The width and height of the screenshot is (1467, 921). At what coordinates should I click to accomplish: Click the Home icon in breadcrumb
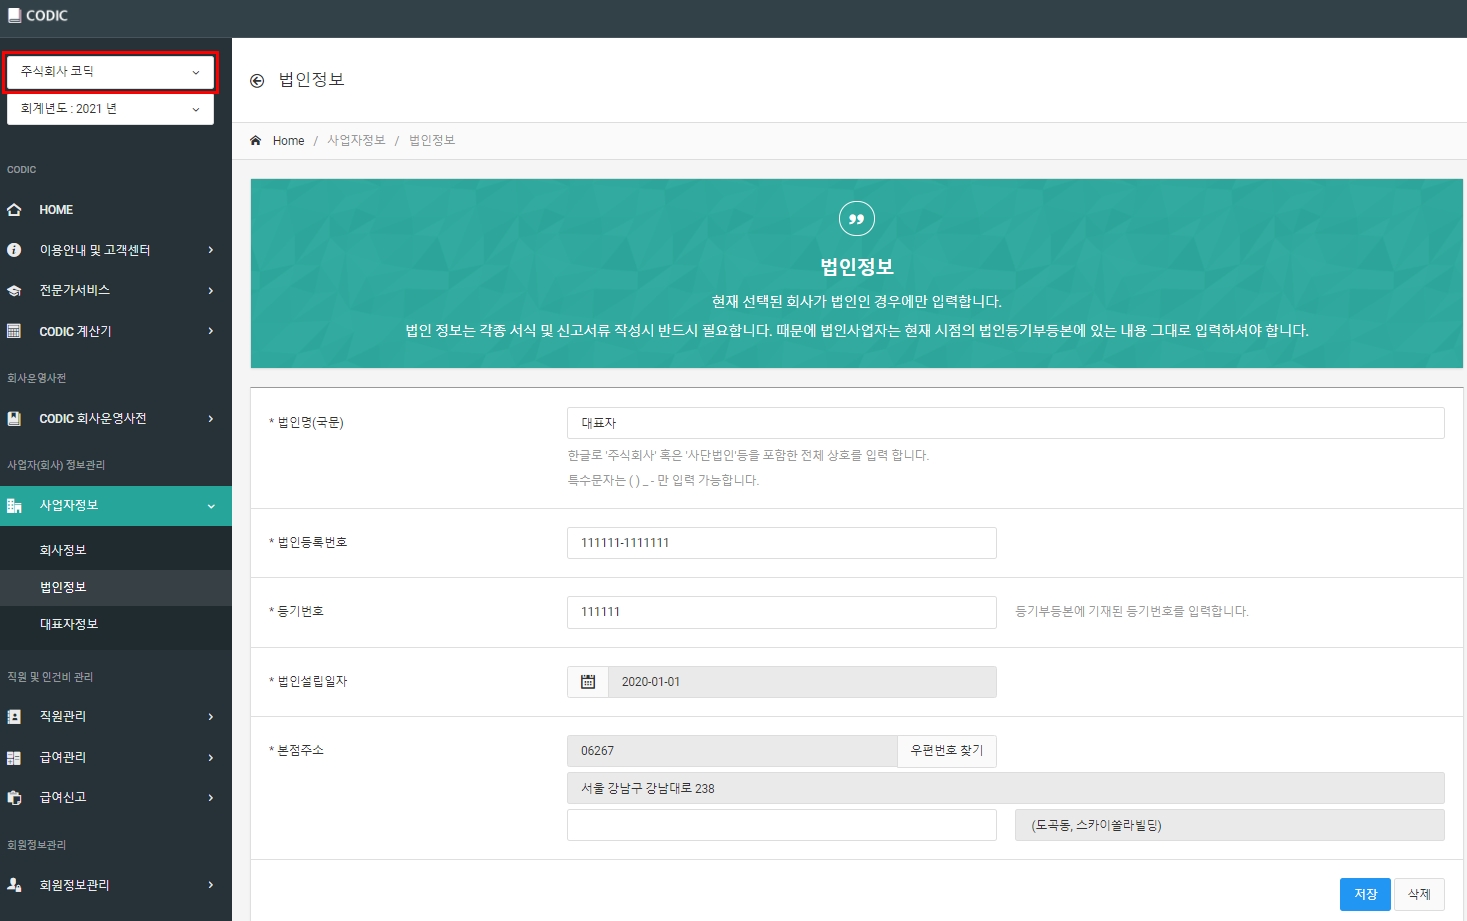[x=256, y=140]
